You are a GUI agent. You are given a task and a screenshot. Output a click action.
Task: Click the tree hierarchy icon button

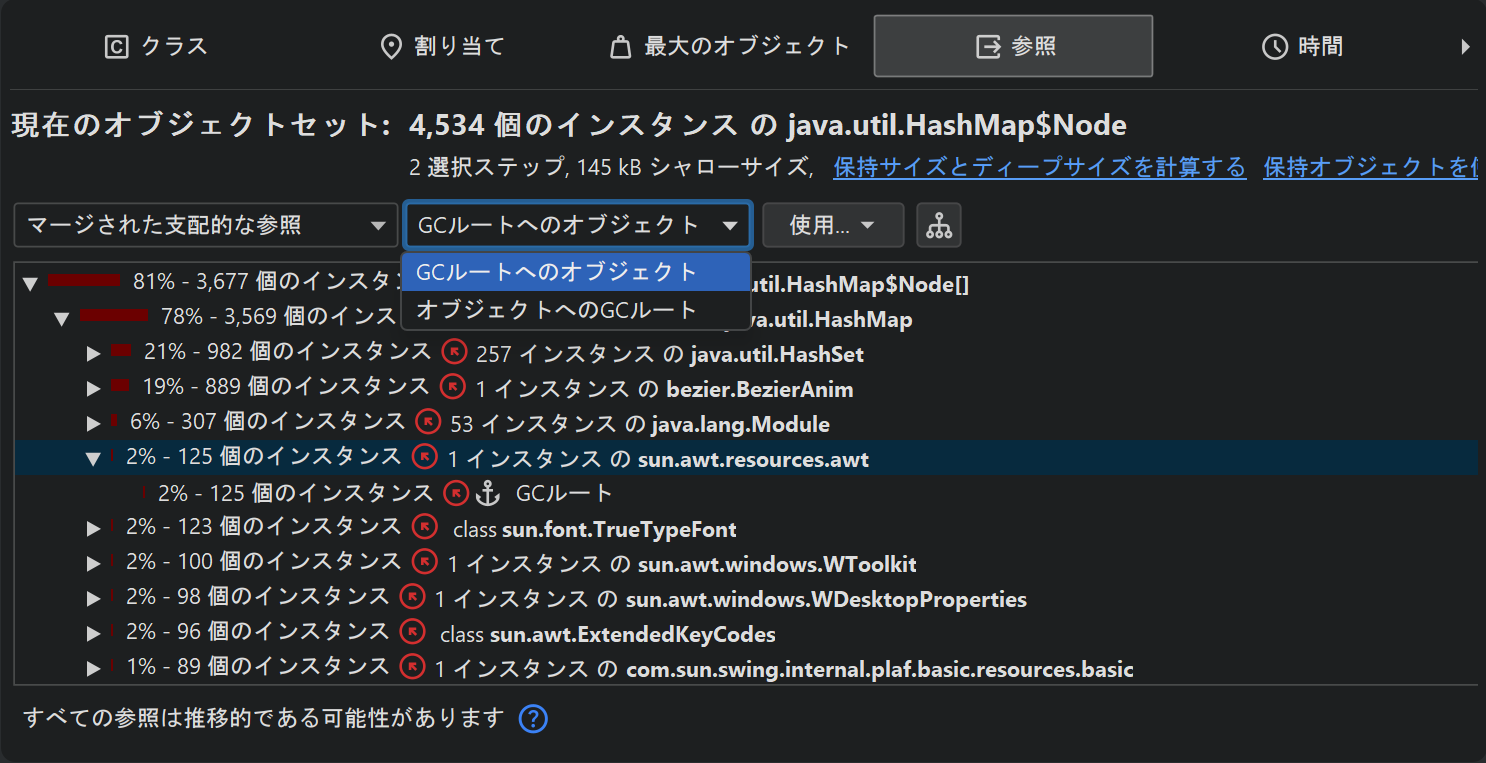pos(939,226)
